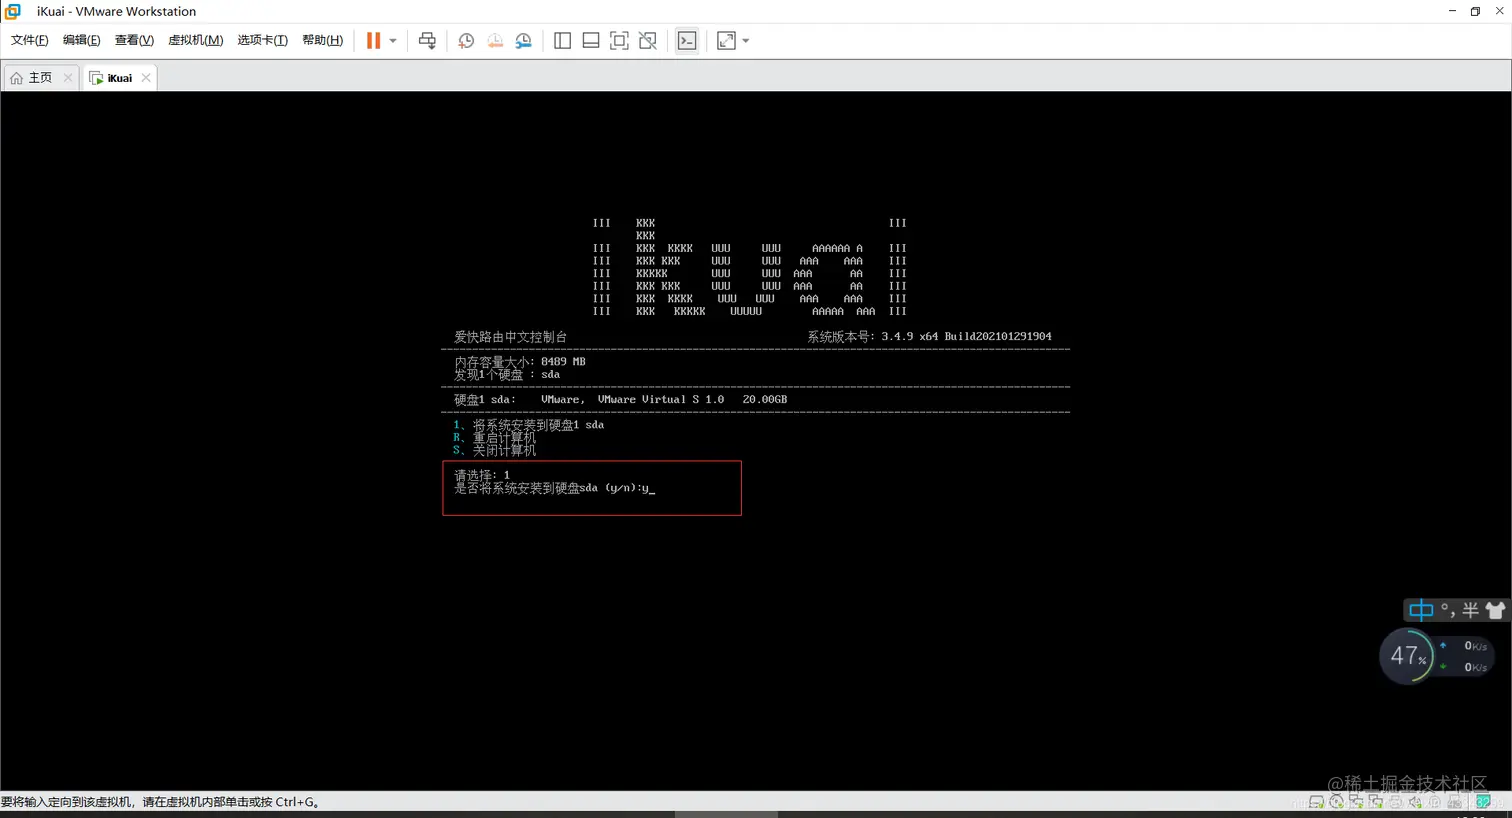This screenshot has width=1512, height=818.
Task: Open the snapshot manager
Action: click(524, 41)
